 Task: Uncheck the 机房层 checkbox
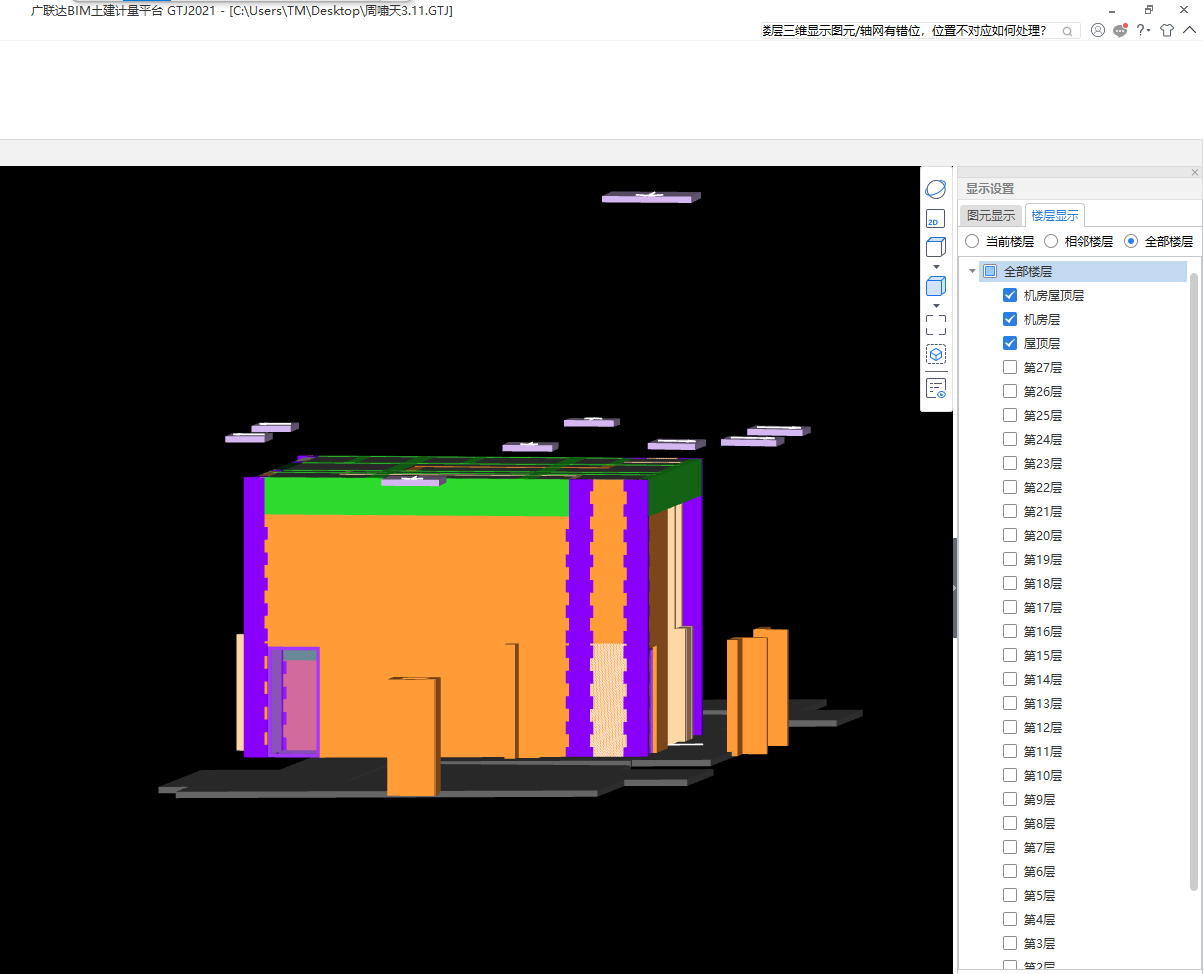(1010, 319)
